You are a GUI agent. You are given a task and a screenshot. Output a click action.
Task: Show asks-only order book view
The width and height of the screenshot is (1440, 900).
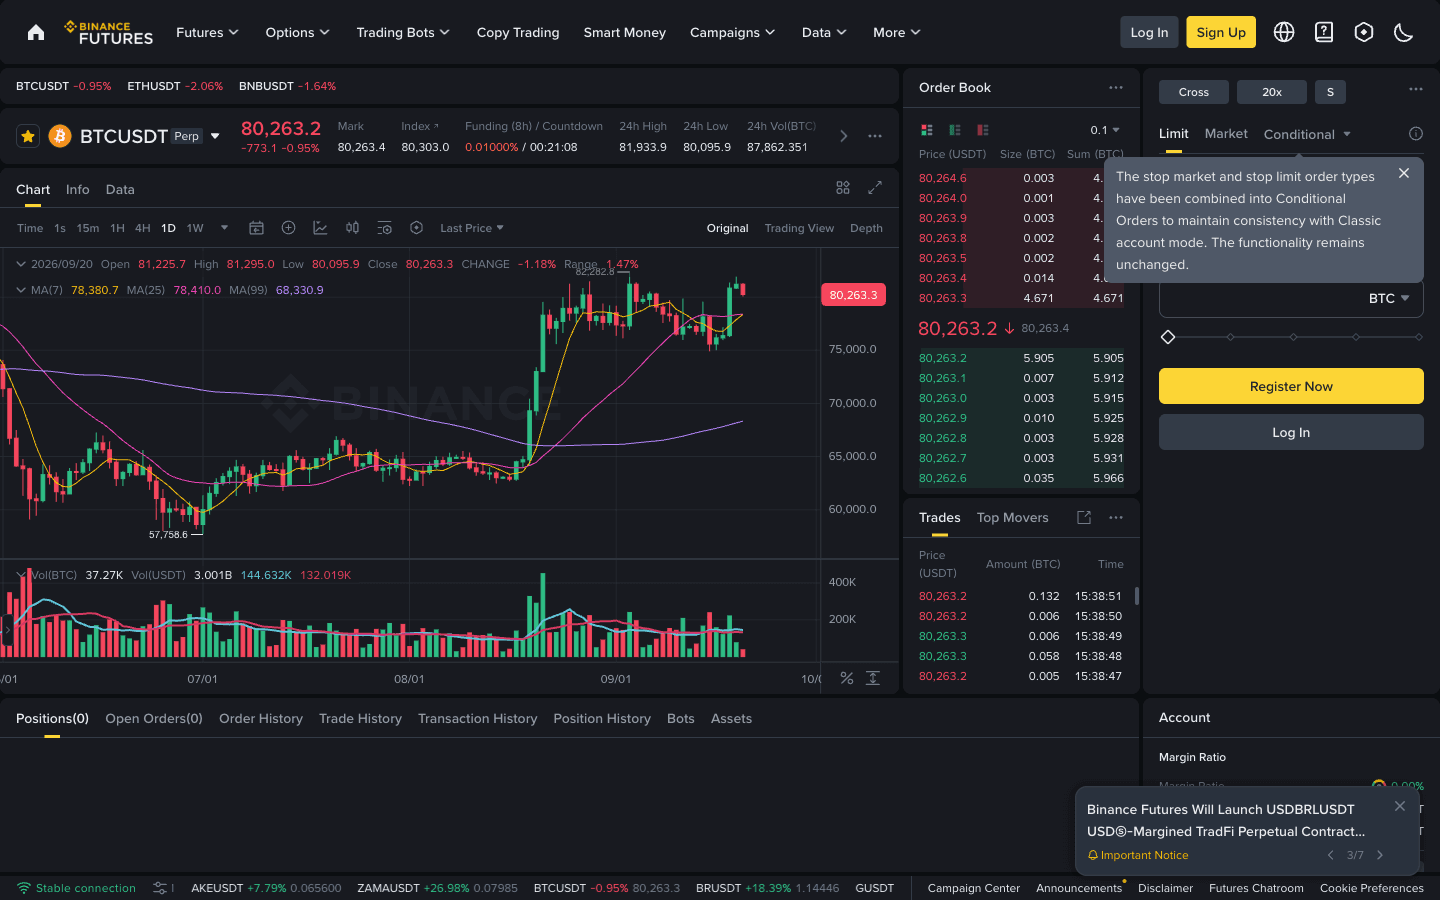(x=983, y=130)
